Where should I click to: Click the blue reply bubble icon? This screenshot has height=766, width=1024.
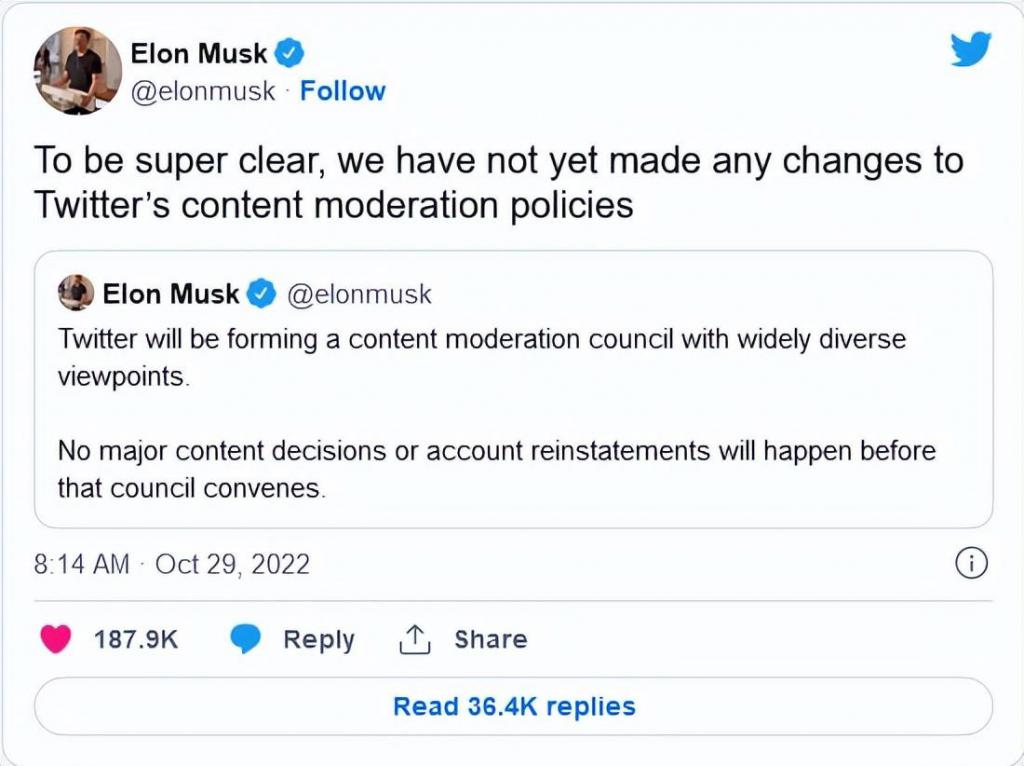[246, 639]
